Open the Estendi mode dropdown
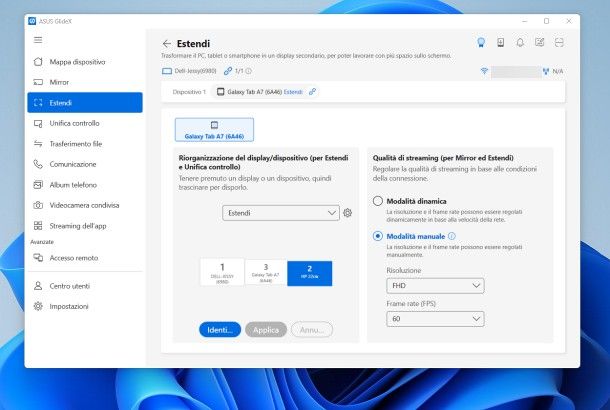Screen dimensions: 610x410 pos(281,213)
